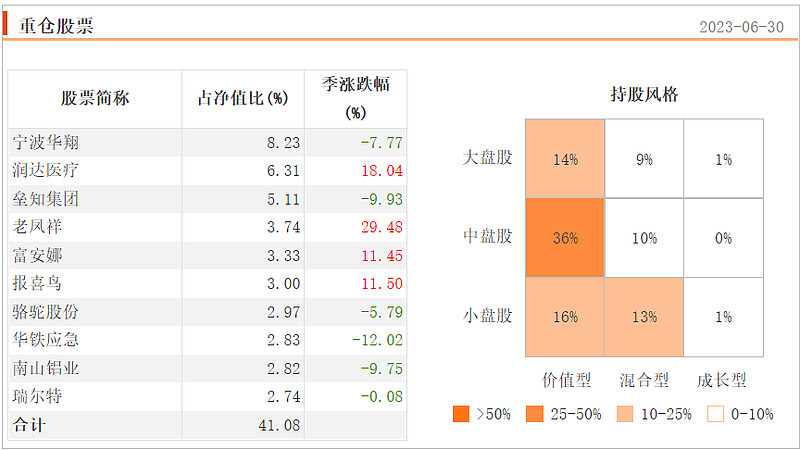Open the 南山铝业 stock entry
This screenshot has width=800, height=450.
coord(44,368)
